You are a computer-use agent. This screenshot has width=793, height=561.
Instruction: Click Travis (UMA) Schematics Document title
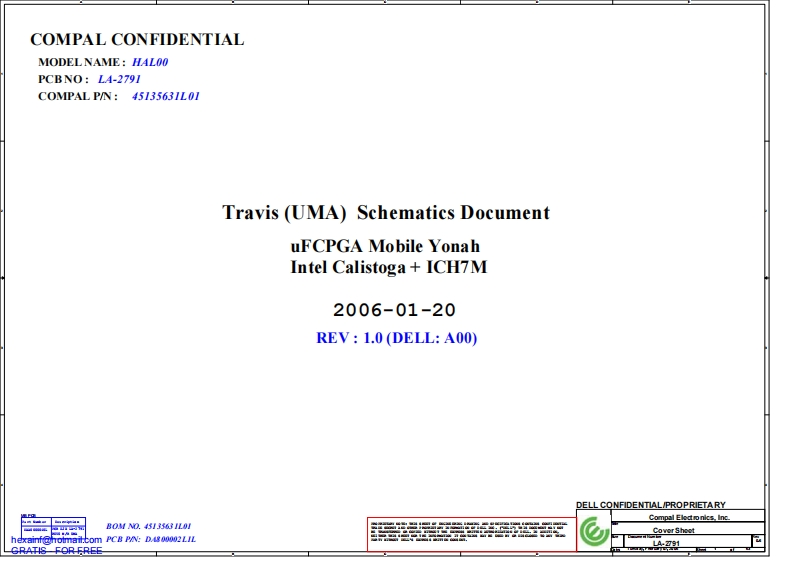click(386, 212)
